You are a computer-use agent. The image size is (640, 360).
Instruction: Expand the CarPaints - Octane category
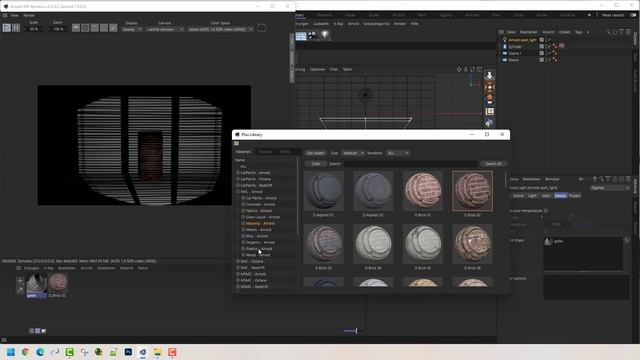[x=238, y=179]
